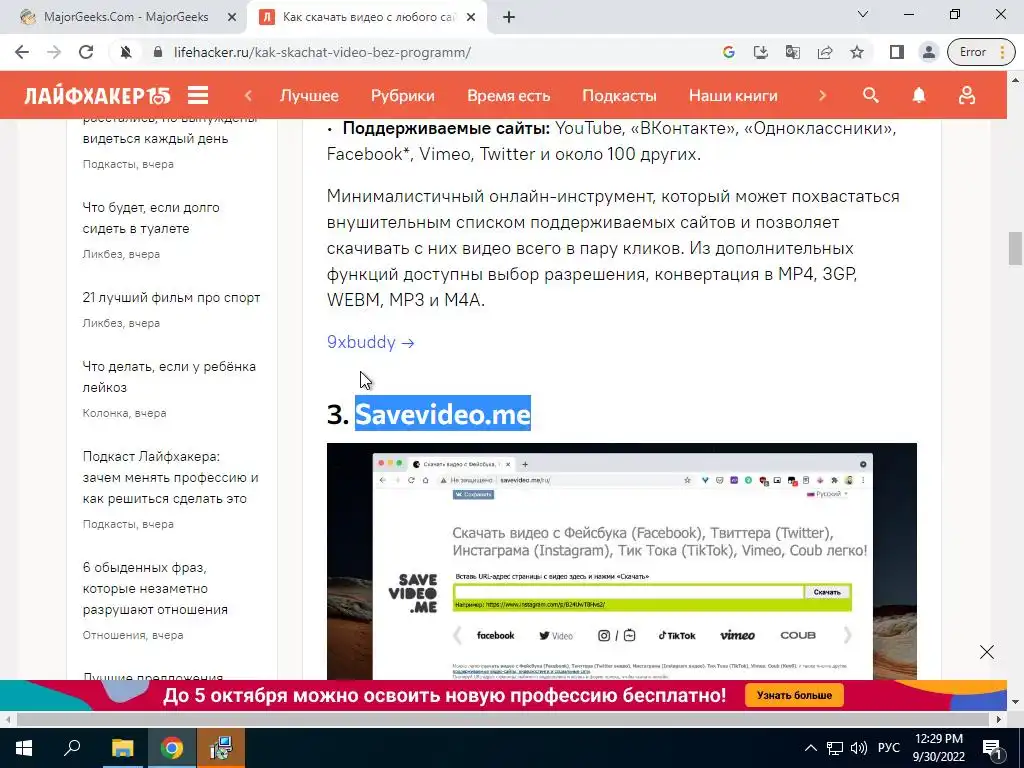
Task: Open the Windows notification center icon
Action: [993, 748]
